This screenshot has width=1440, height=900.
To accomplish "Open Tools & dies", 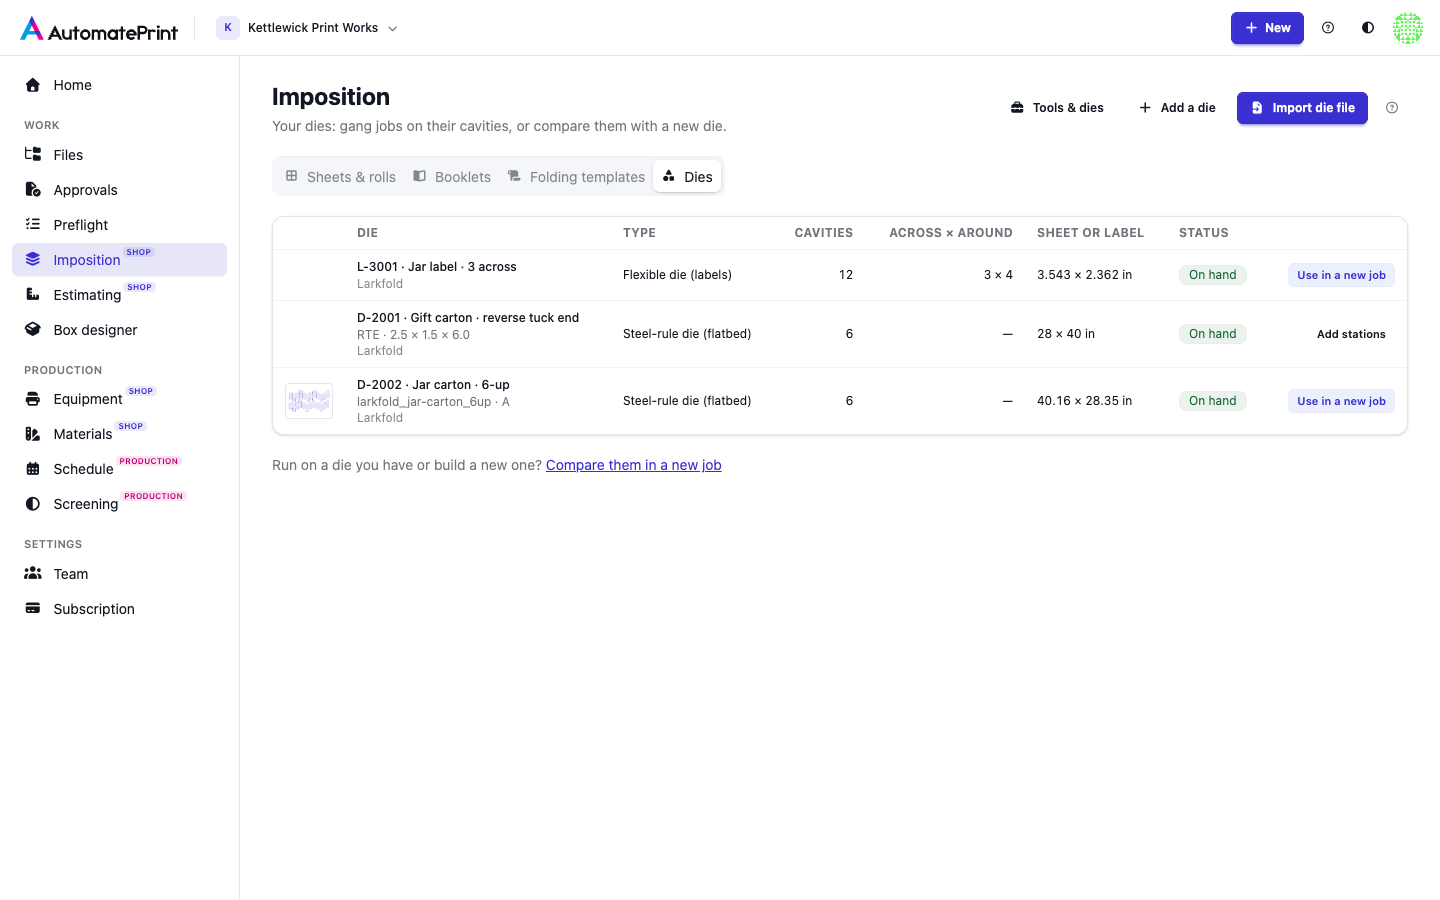I will [1057, 108].
